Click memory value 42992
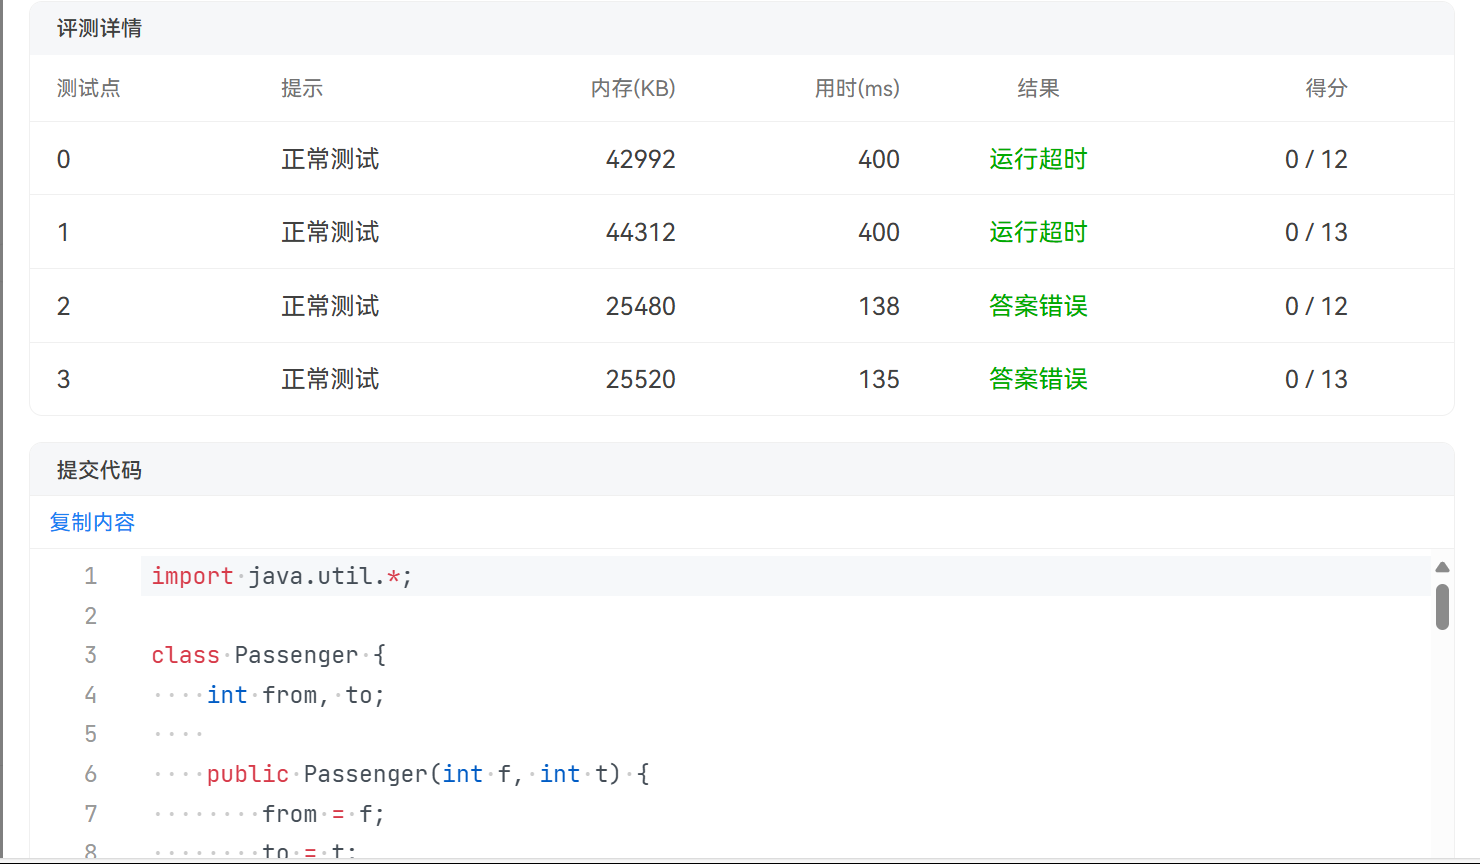This screenshot has height=864, width=1480. click(640, 159)
